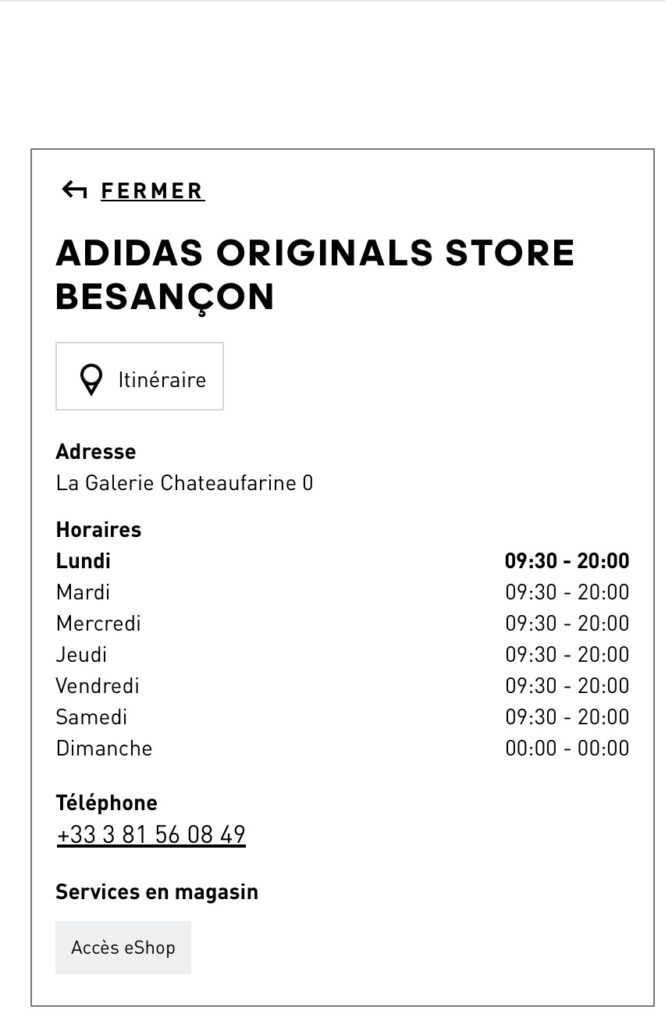Click the address La Galerie Chateaufarine 0
The image size is (665, 1024).
point(184,484)
